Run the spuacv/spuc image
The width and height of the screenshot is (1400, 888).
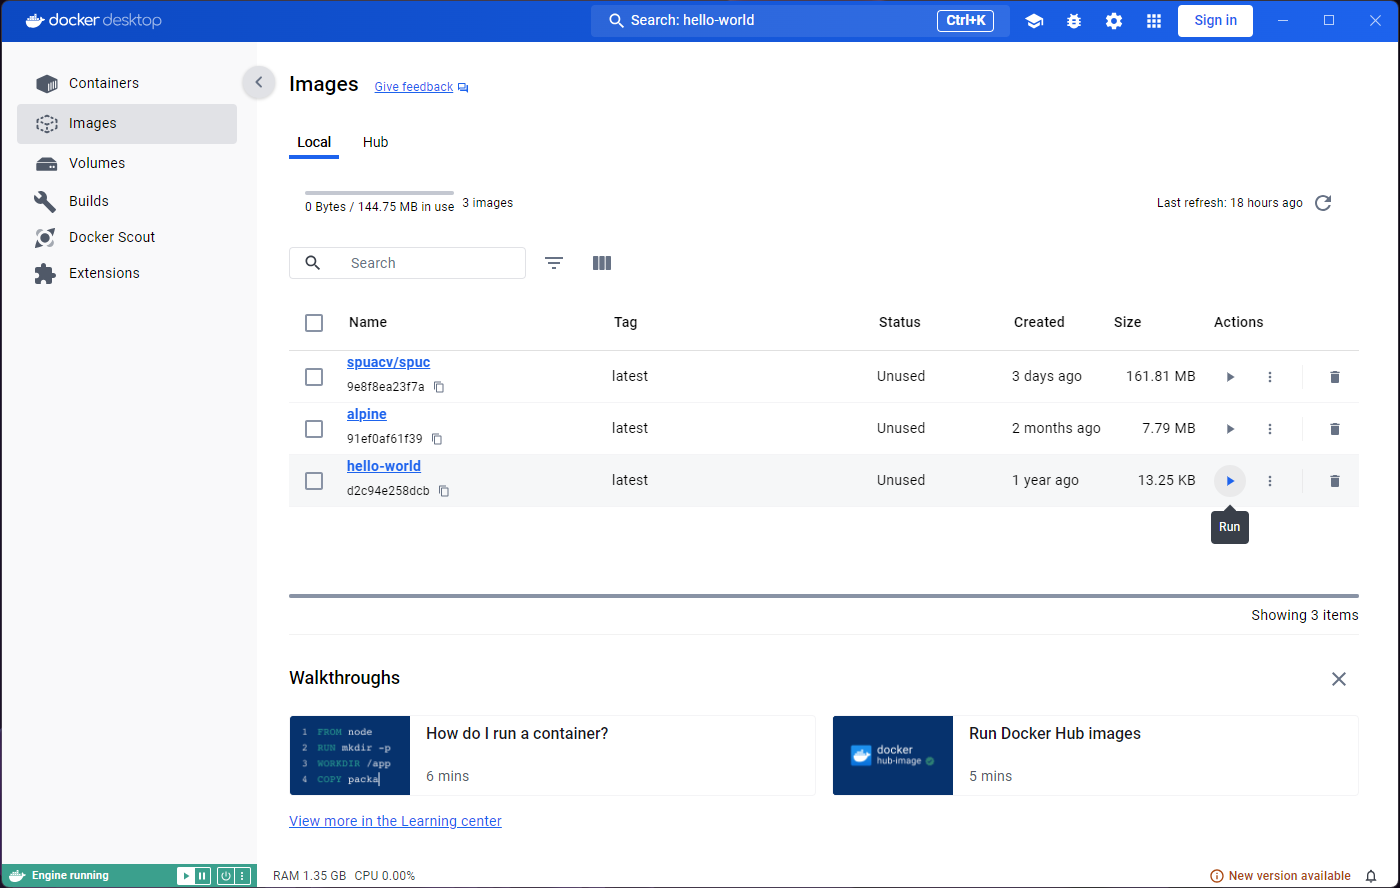pyautogui.click(x=1230, y=377)
